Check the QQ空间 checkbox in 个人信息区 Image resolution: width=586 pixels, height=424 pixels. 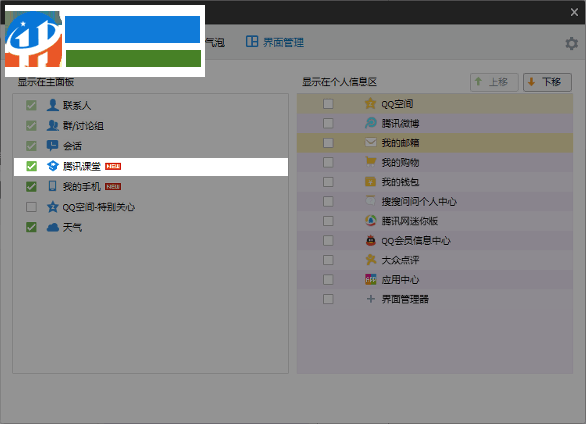click(x=328, y=103)
